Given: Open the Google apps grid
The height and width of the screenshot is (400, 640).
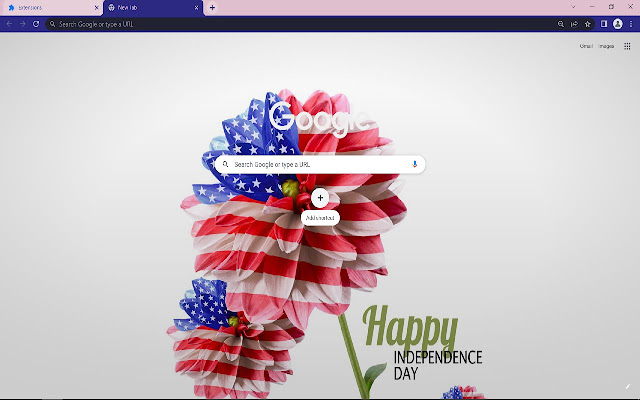Looking at the screenshot, I should point(627,46).
